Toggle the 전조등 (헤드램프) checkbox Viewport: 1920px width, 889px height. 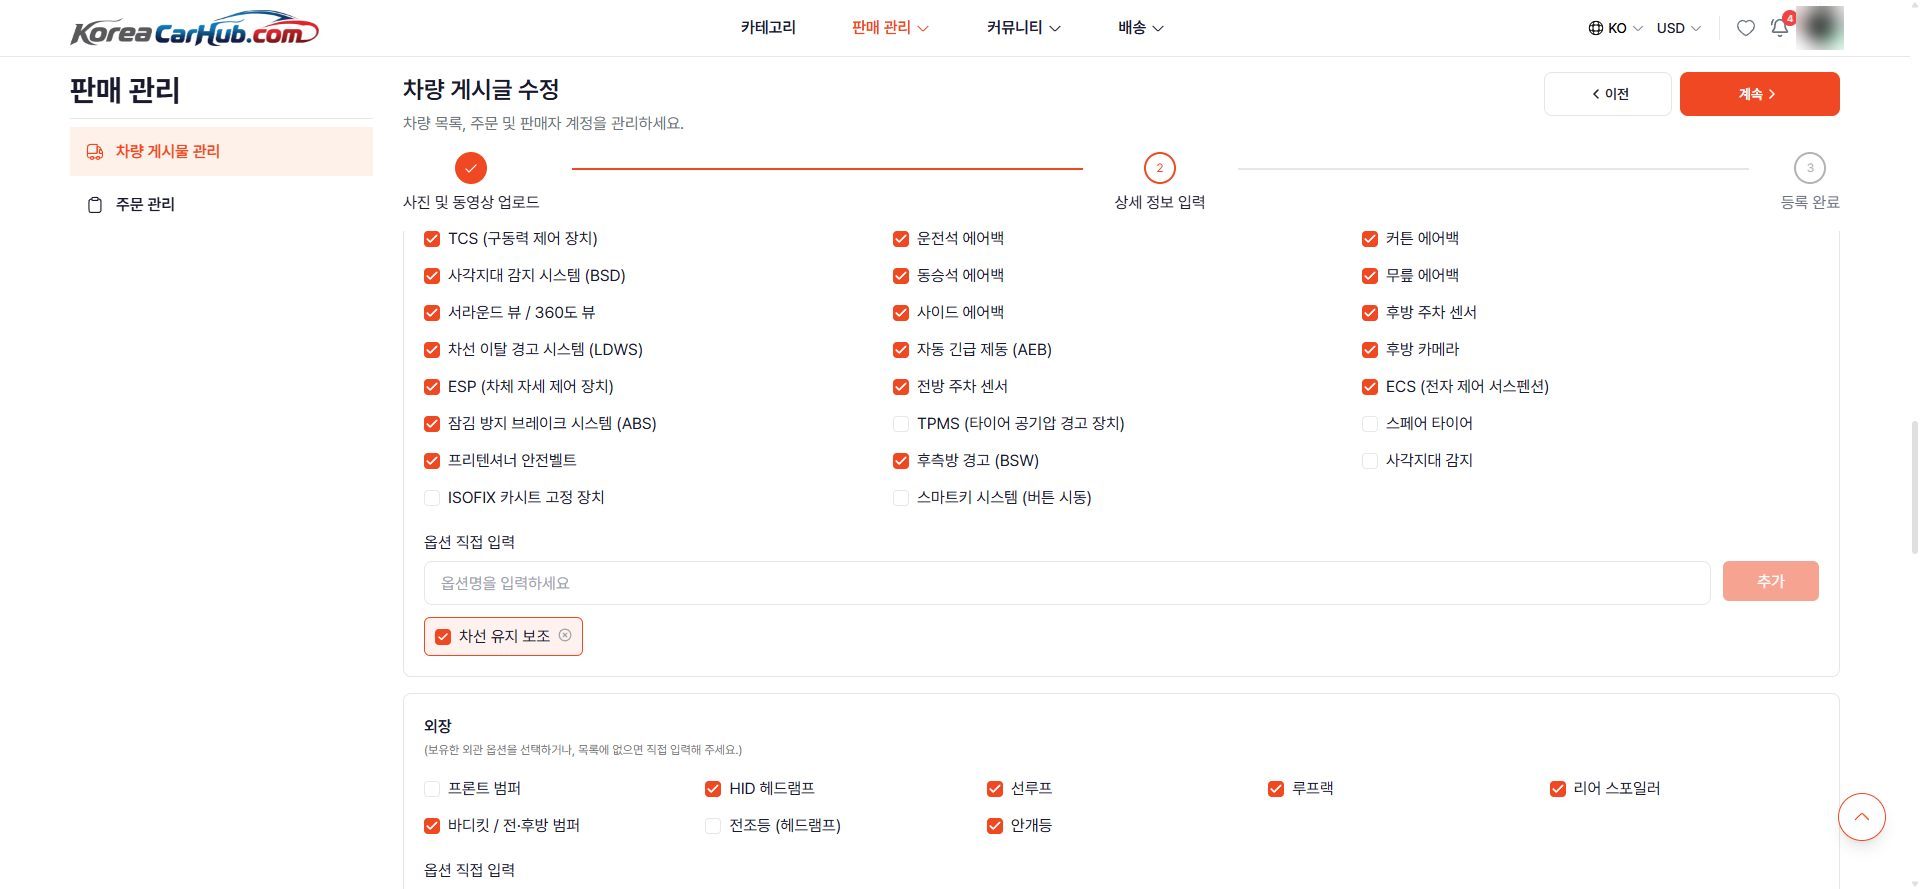[713, 826]
